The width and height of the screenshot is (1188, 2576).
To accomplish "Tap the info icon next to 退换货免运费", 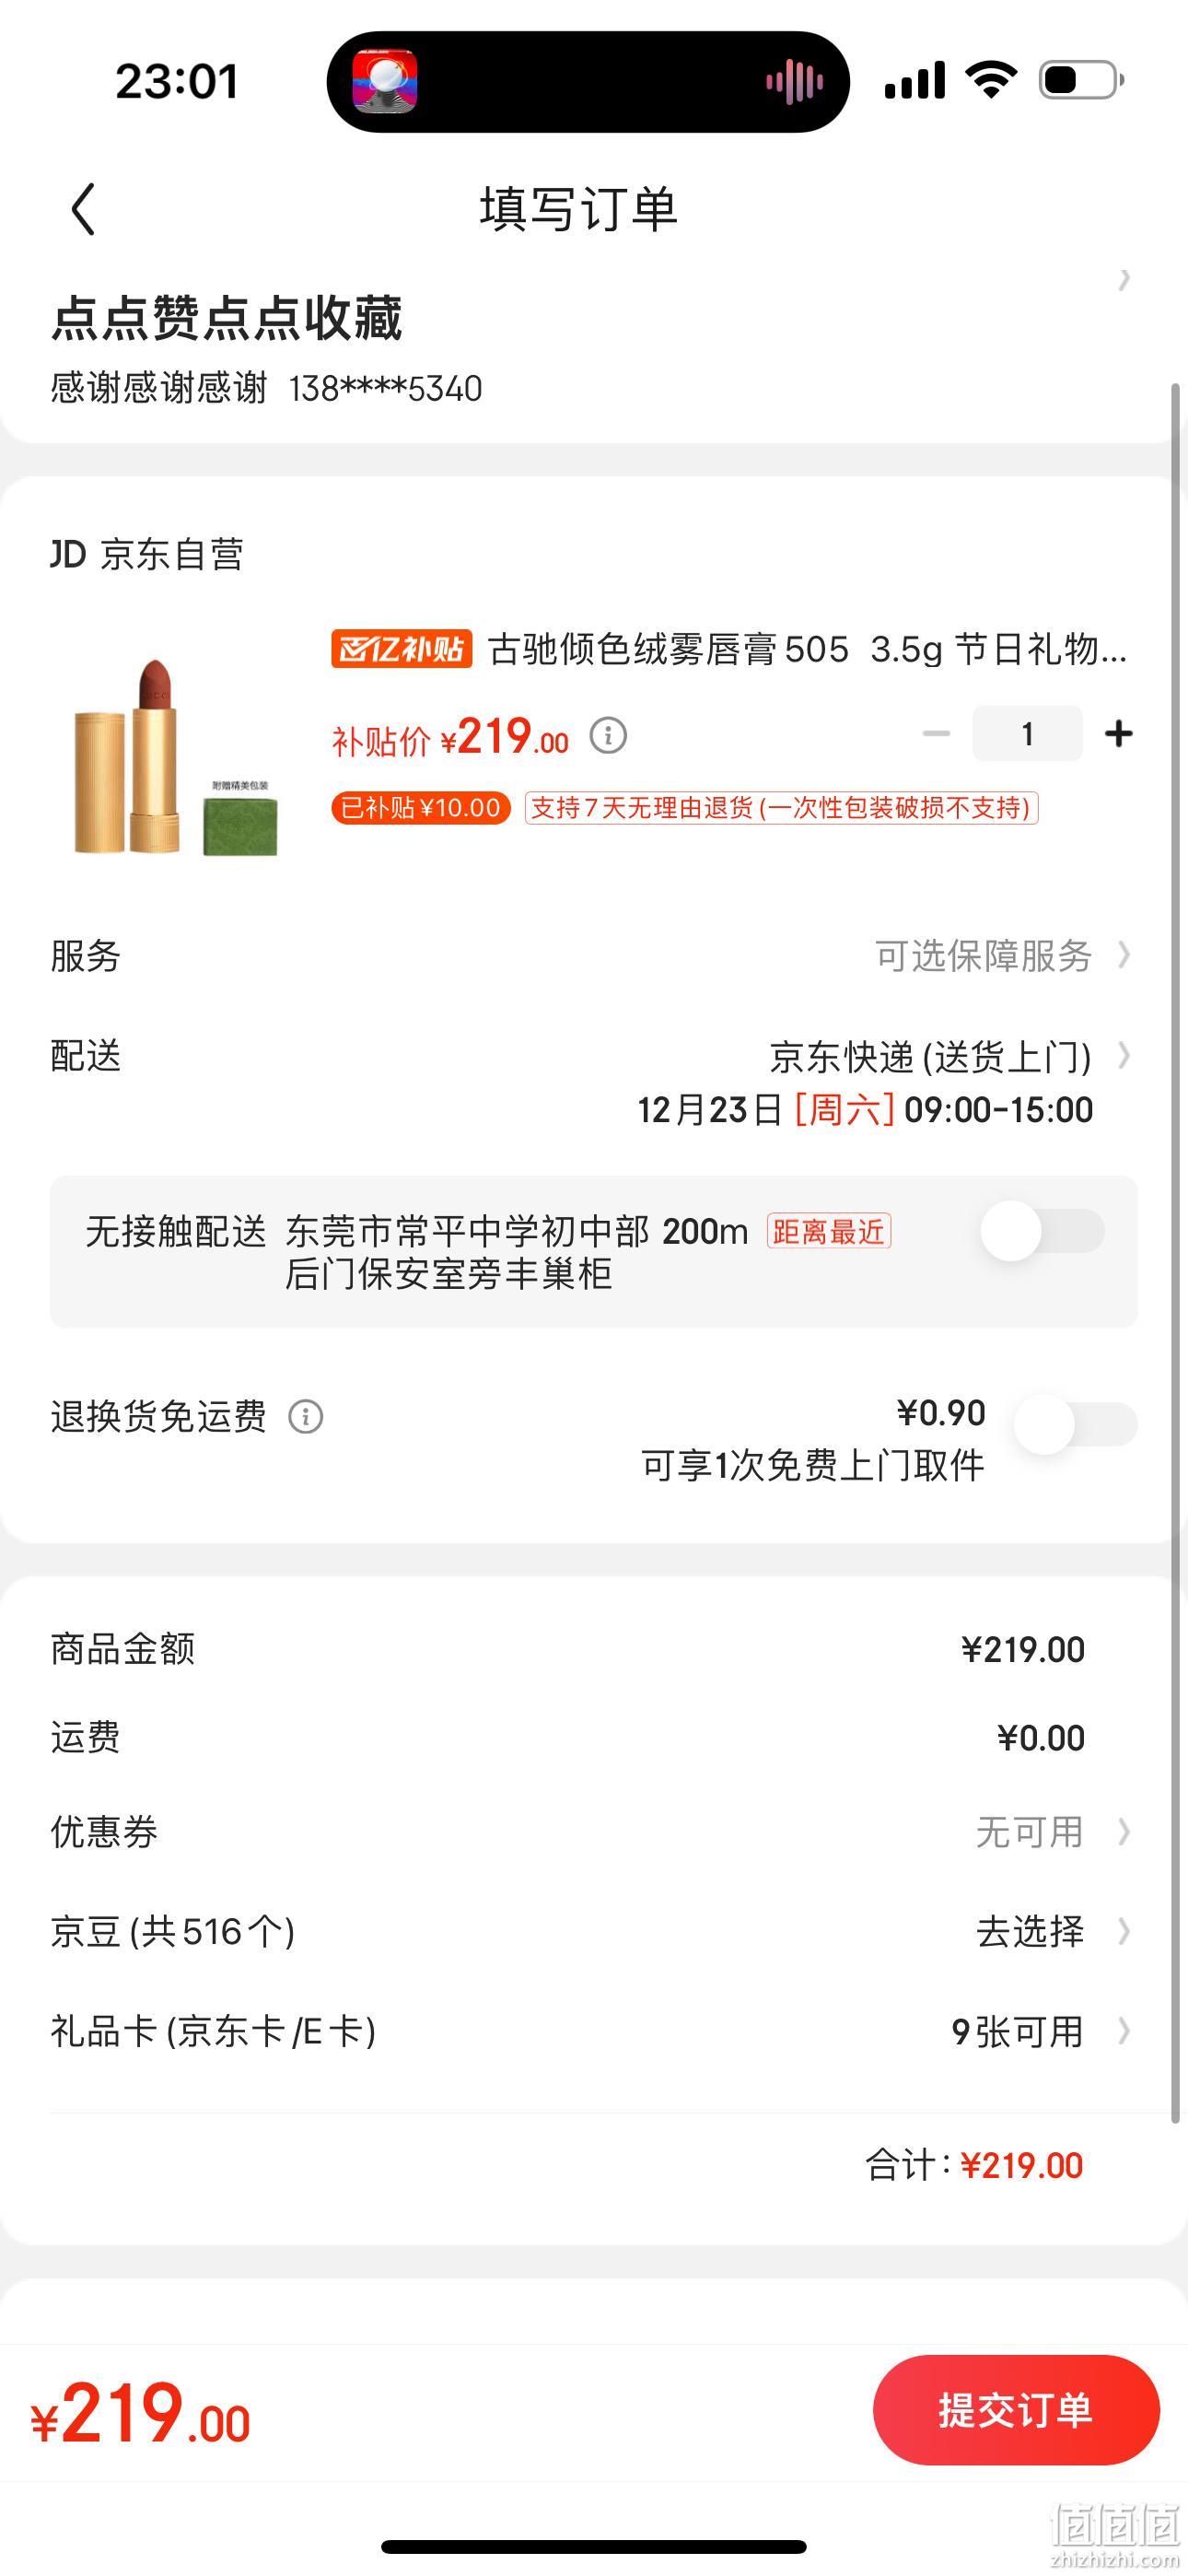I will [x=306, y=1417].
